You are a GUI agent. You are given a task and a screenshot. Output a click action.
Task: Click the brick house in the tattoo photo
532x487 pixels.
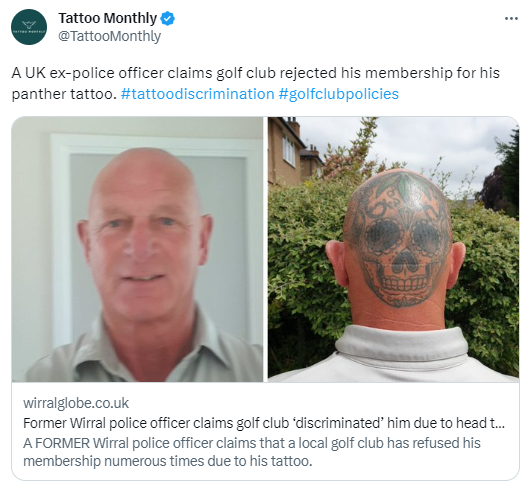pyautogui.click(x=294, y=153)
